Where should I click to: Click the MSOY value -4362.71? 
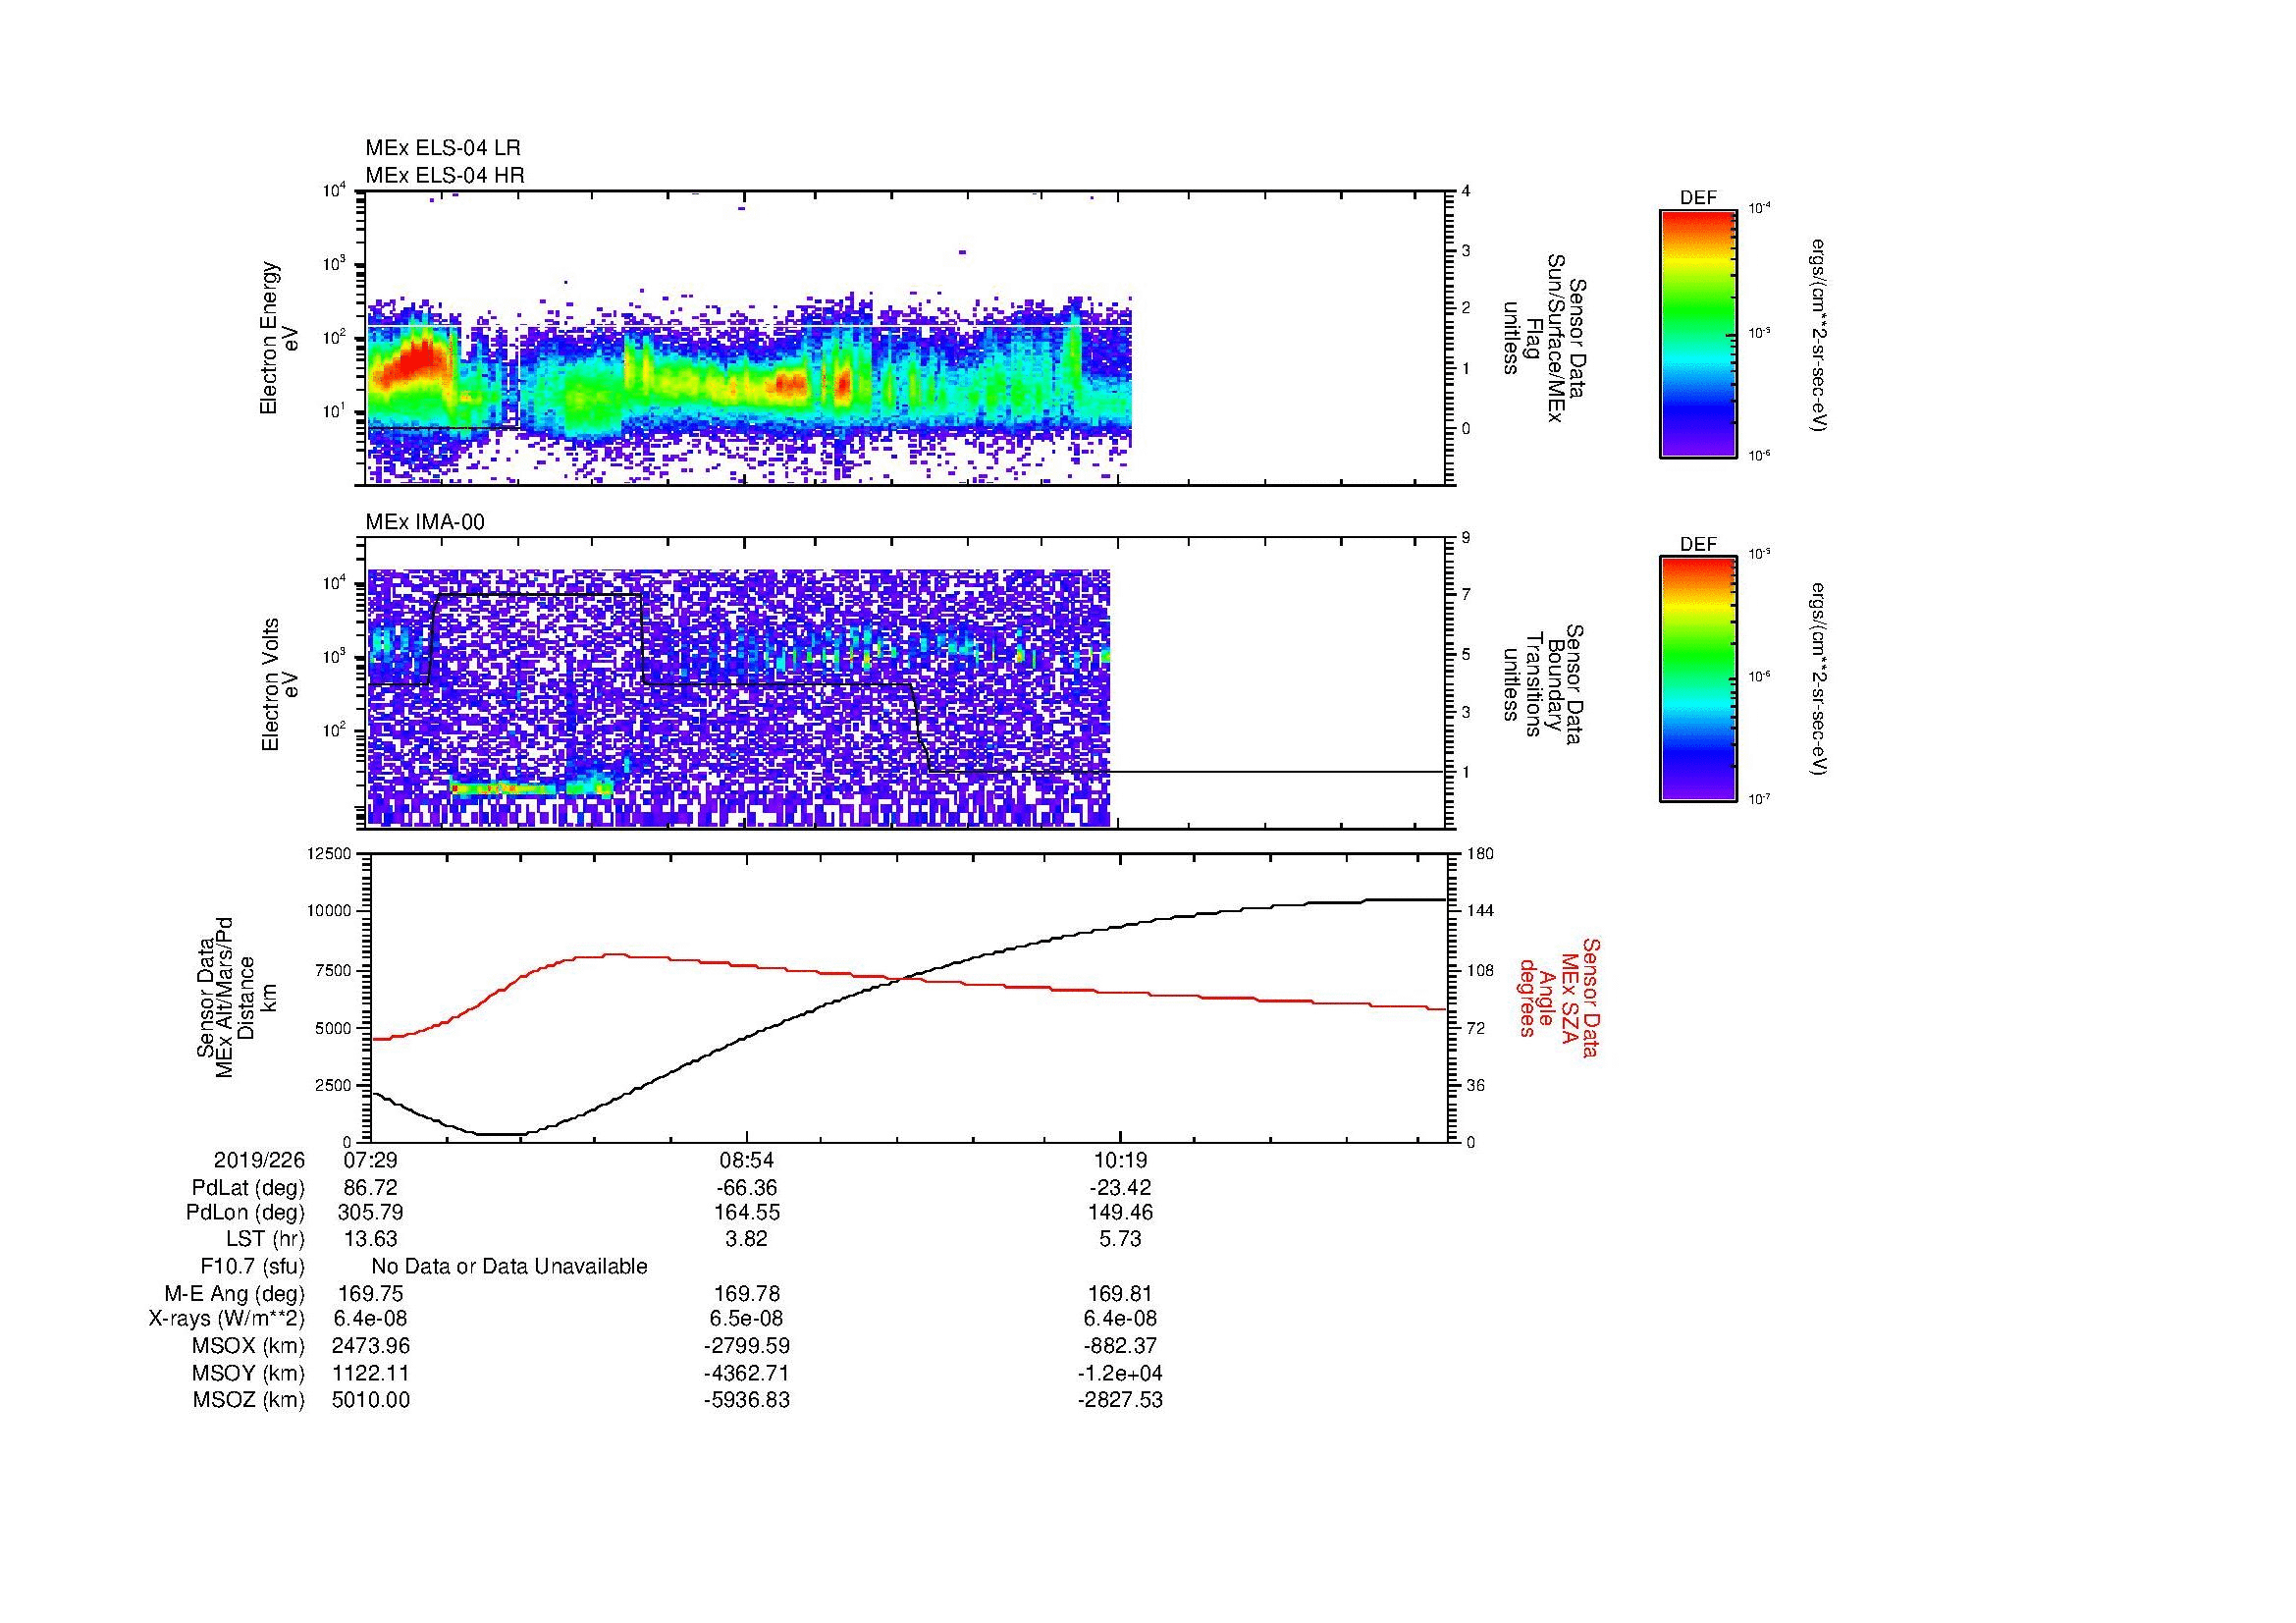click(746, 1374)
